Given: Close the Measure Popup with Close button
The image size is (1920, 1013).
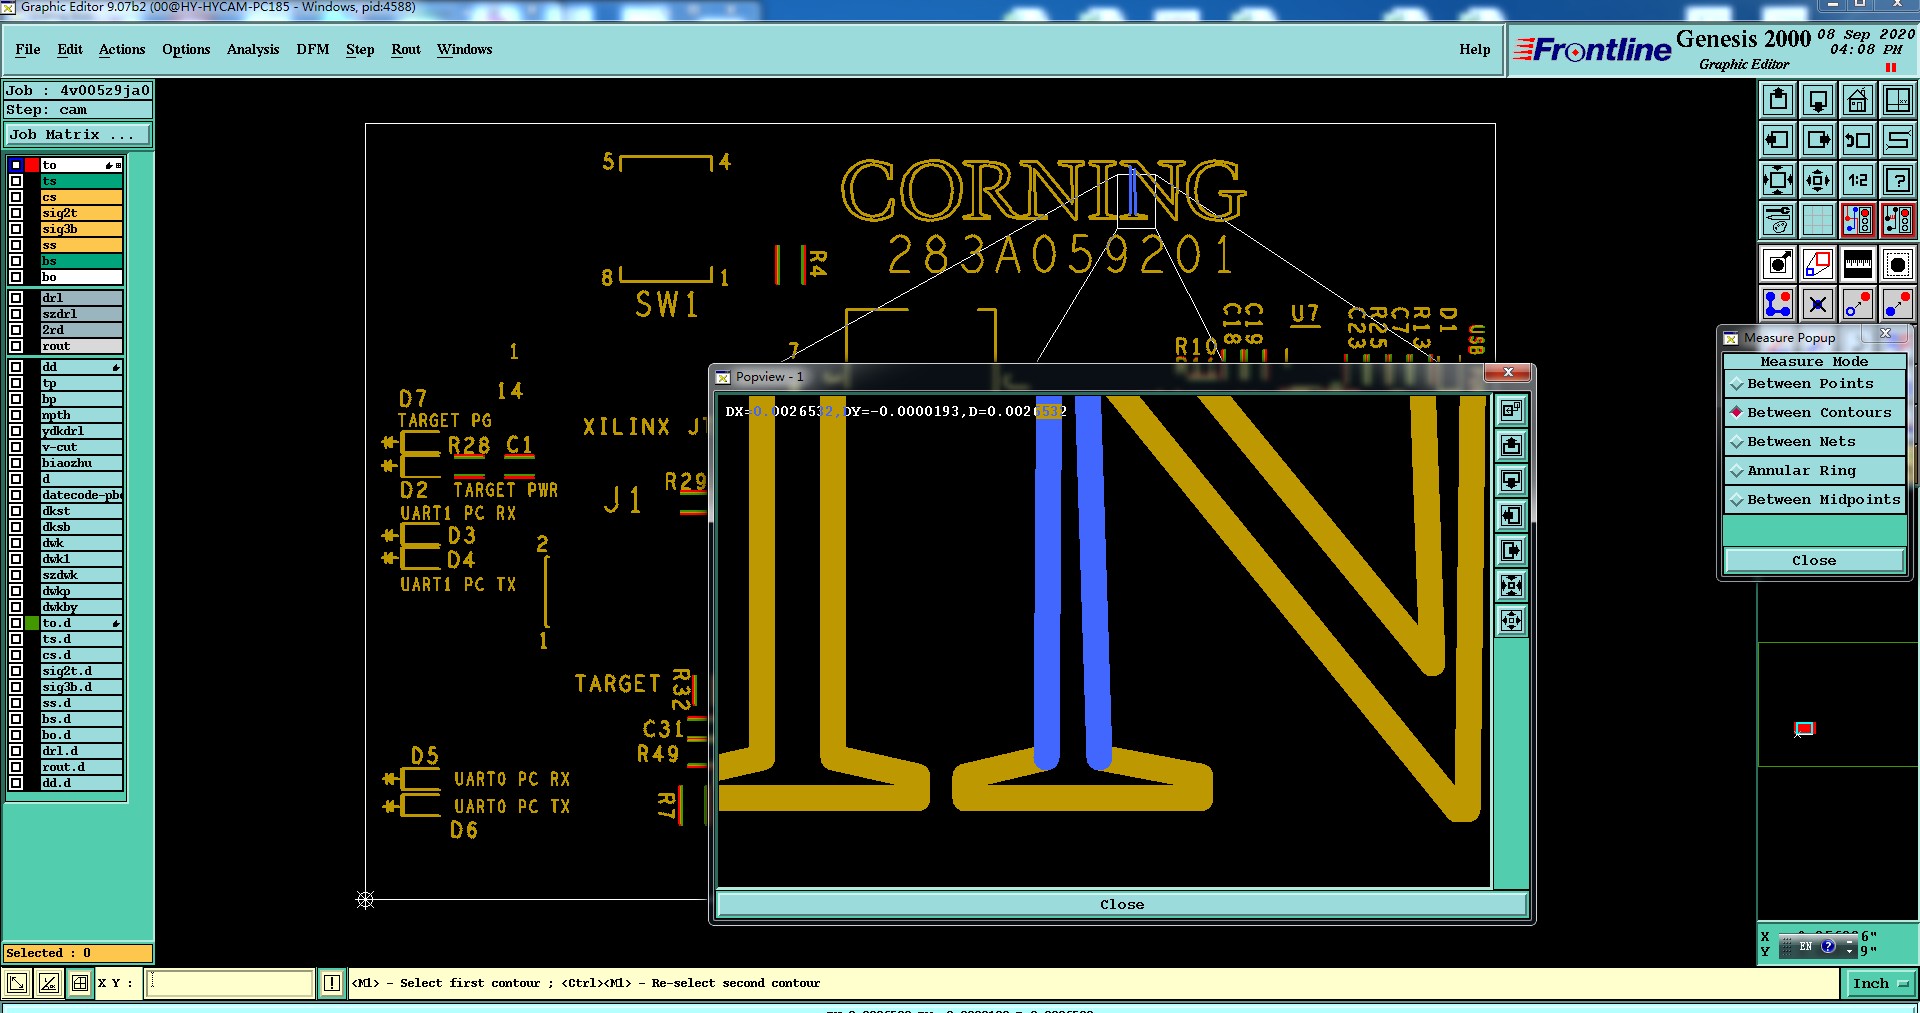Looking at the screenshot, I should [1814, 561].
